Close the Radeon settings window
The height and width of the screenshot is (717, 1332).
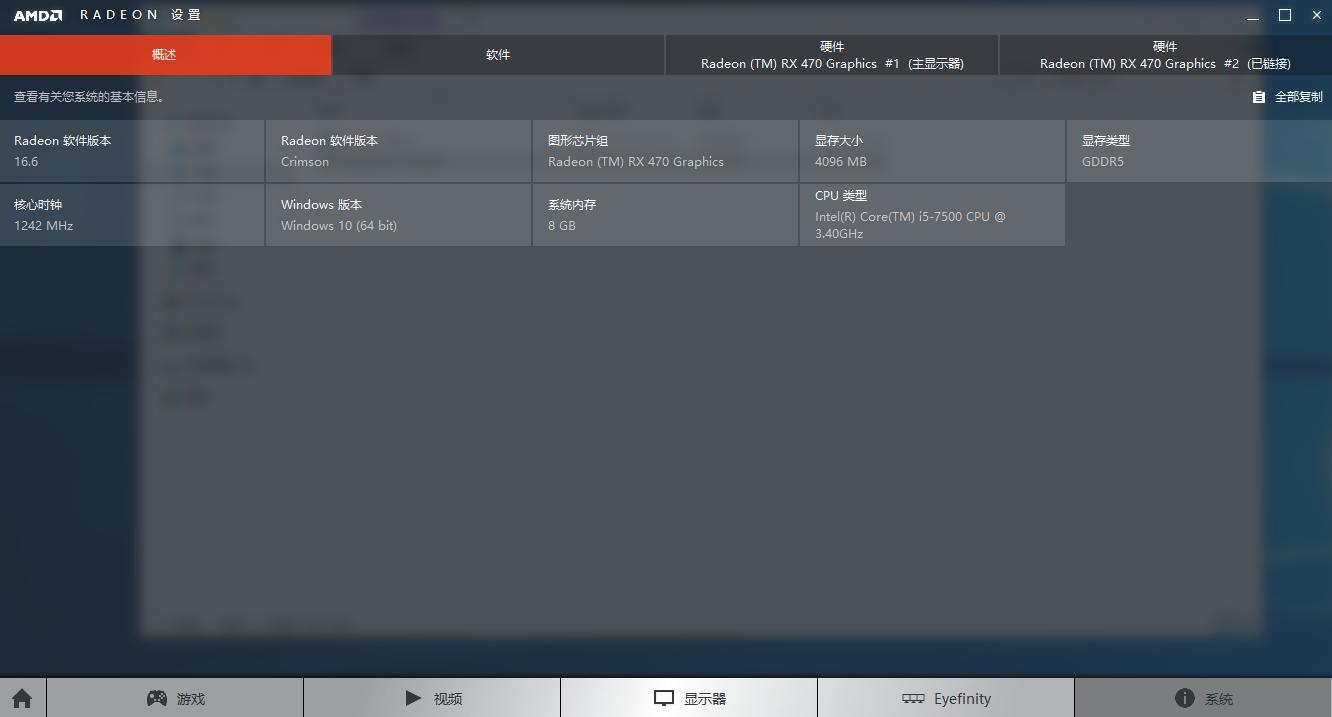1317,15
